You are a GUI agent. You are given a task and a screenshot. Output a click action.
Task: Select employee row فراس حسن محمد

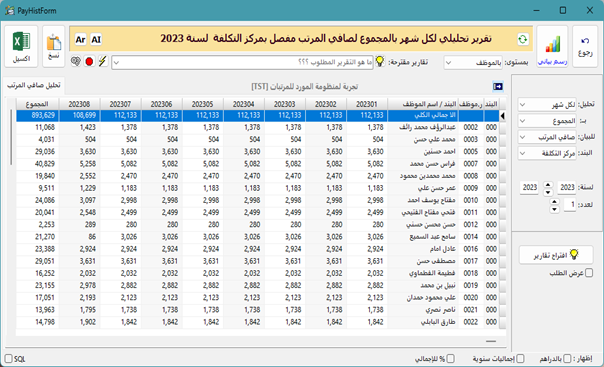pos(257,164)
